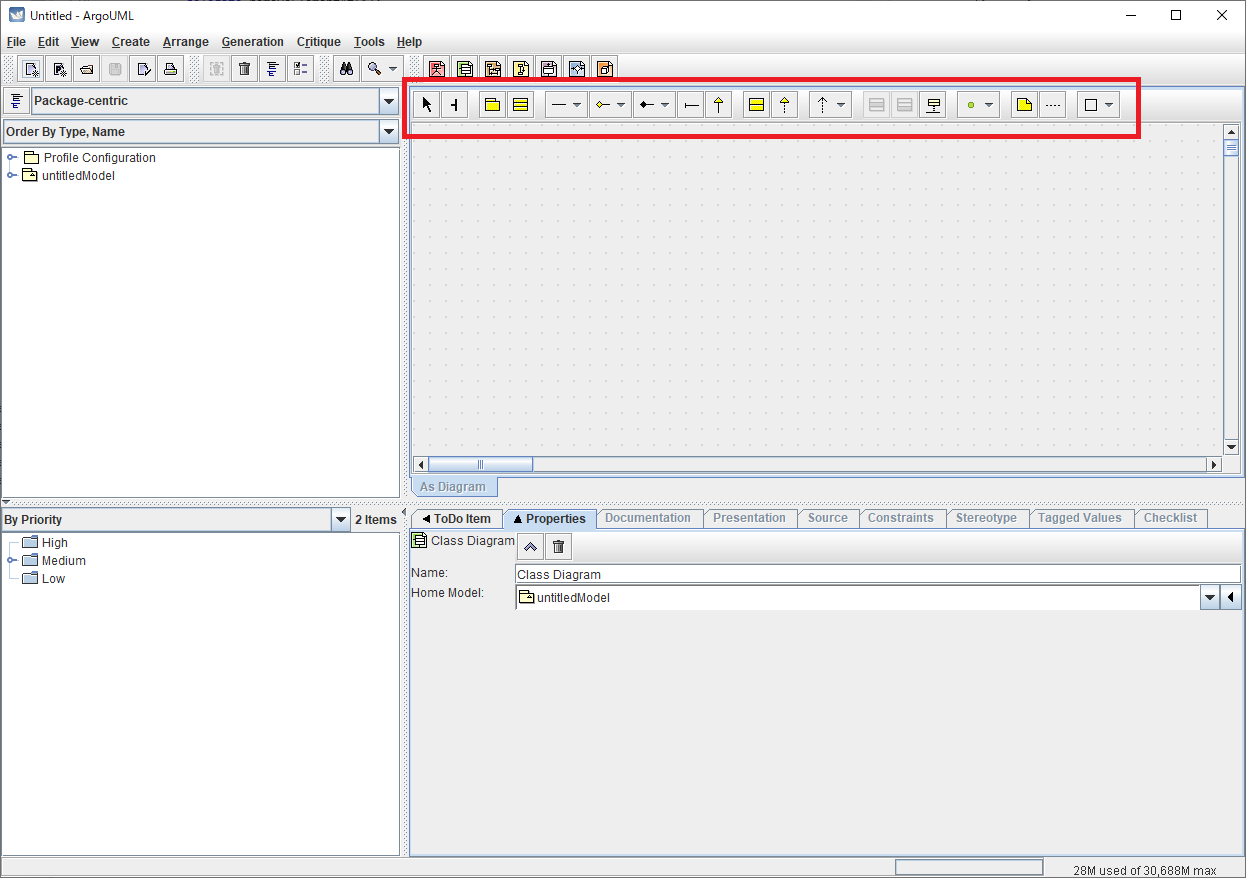The height and width of the screenshot is (878, 1246).
Task: Select the solid-arrow Generalization tool
Action: (718, 105)
